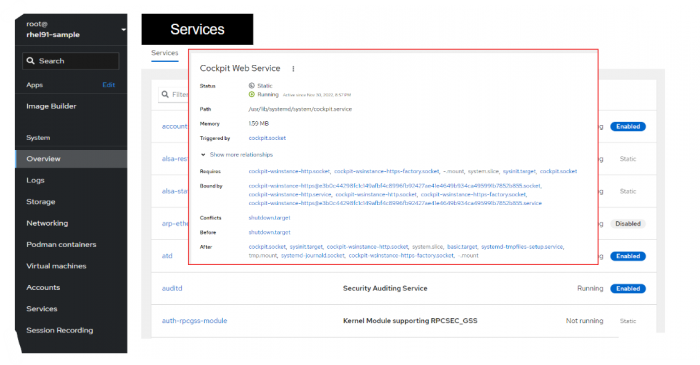Focus the sidebar Search field

[71, 61]
